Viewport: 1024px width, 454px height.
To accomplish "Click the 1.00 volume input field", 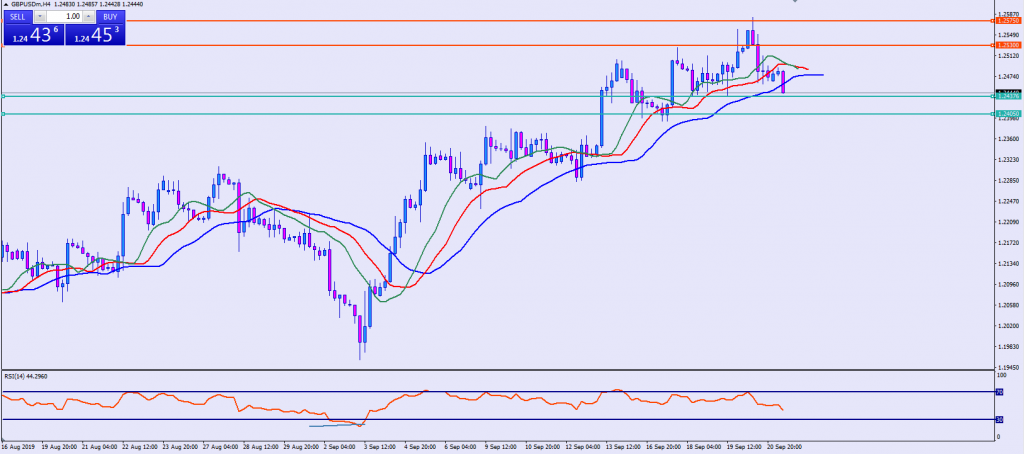I will tap(64, 17).
